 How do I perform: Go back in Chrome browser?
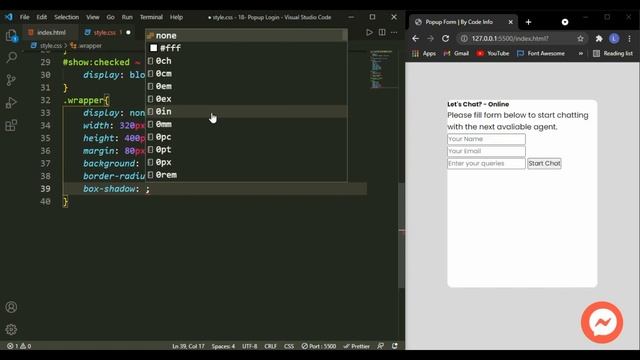pyautogui.click(x=416, y=38)
